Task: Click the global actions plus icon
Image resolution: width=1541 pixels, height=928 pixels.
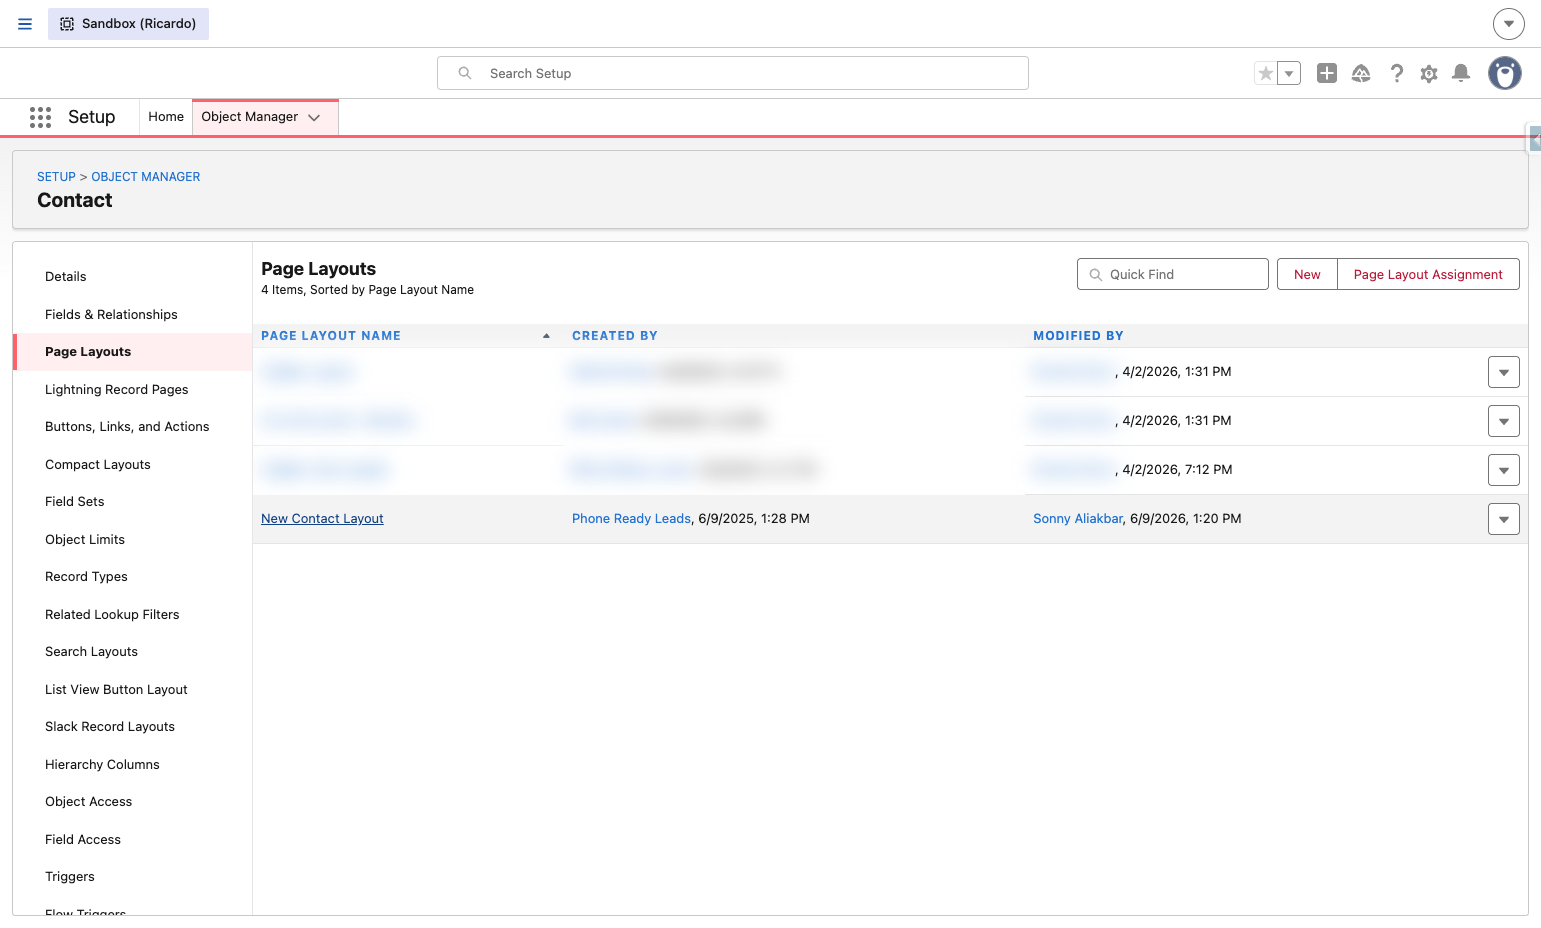Action: tap(1327, 73)
